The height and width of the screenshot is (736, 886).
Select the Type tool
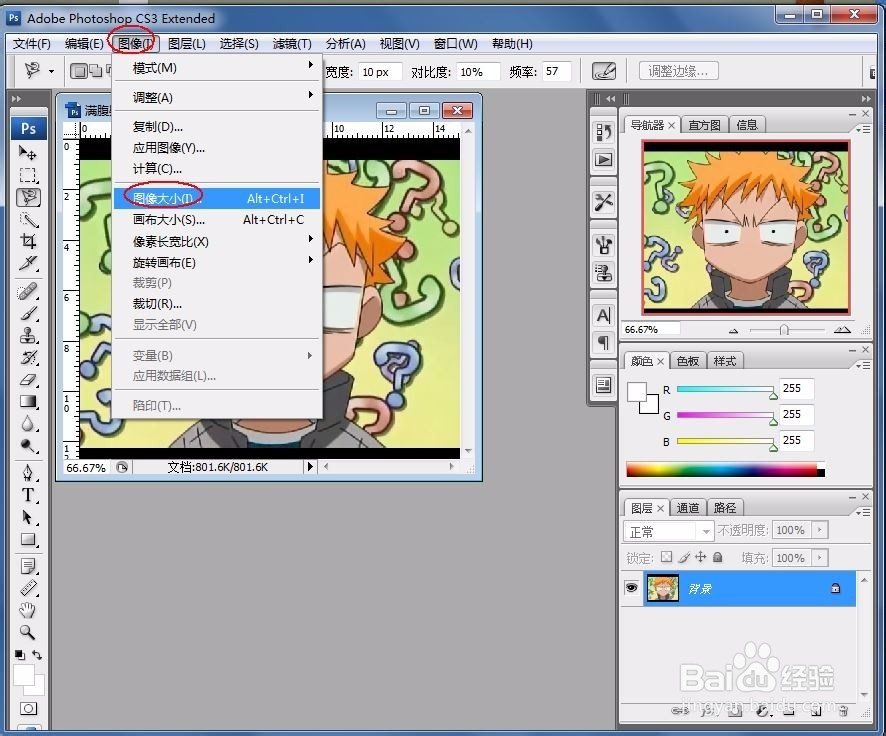tap(28, 495)
